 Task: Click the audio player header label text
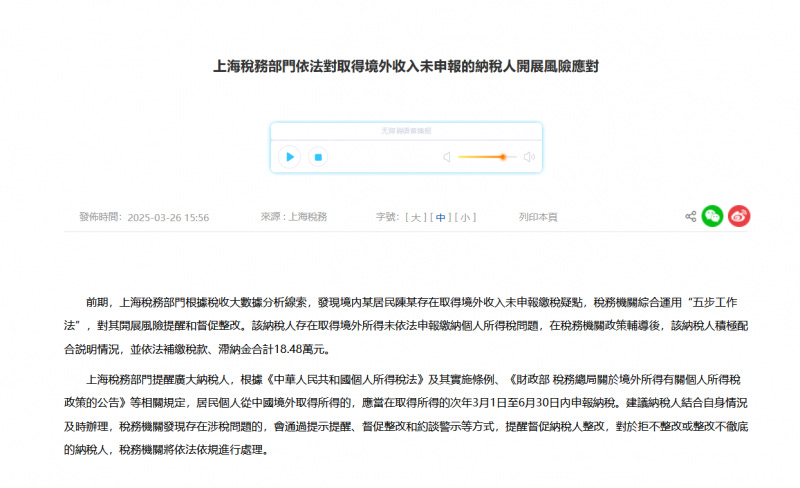[406, 131]
